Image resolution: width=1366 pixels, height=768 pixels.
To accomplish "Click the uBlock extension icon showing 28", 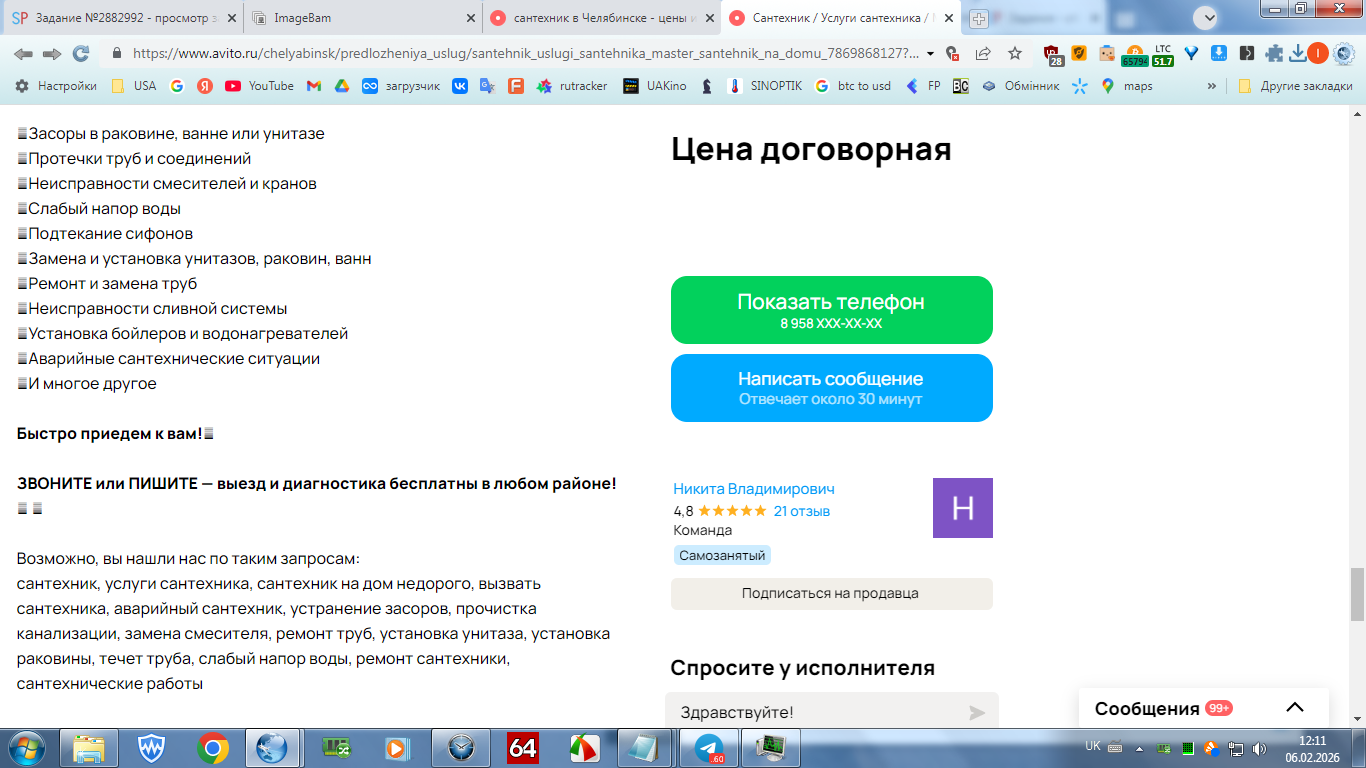I will point(1053,55).
